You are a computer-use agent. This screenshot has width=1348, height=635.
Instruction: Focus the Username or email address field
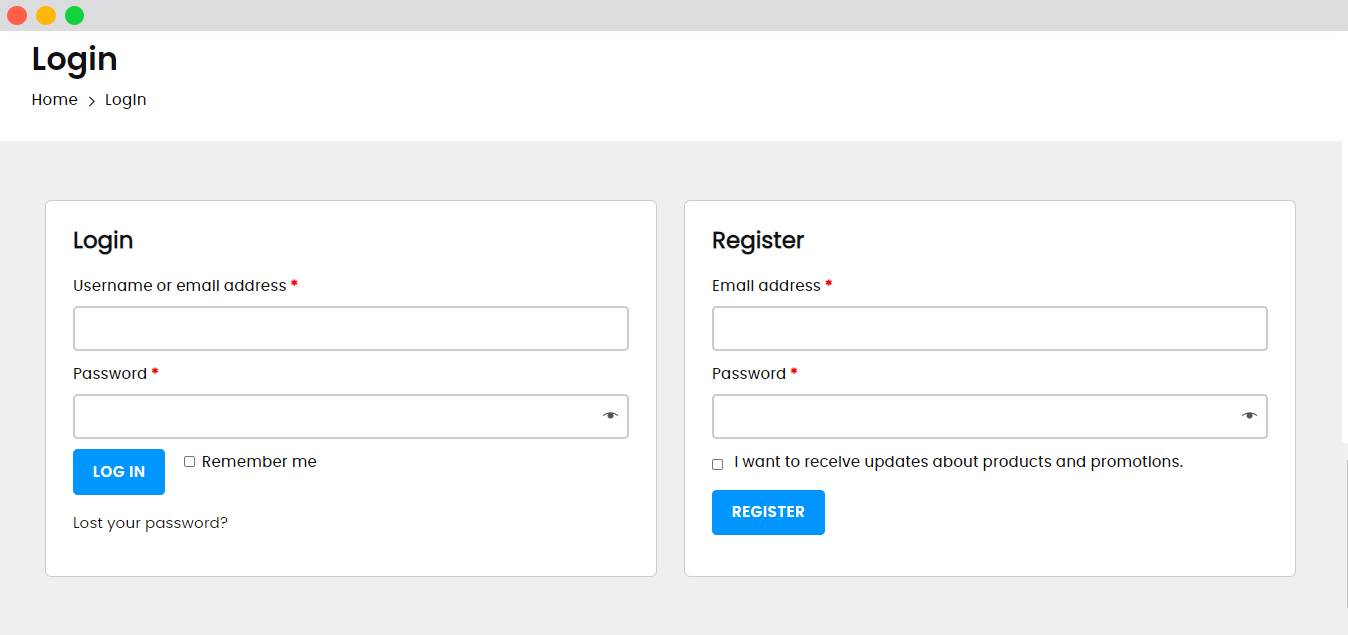pyautogui.click(x=351, y=329)
